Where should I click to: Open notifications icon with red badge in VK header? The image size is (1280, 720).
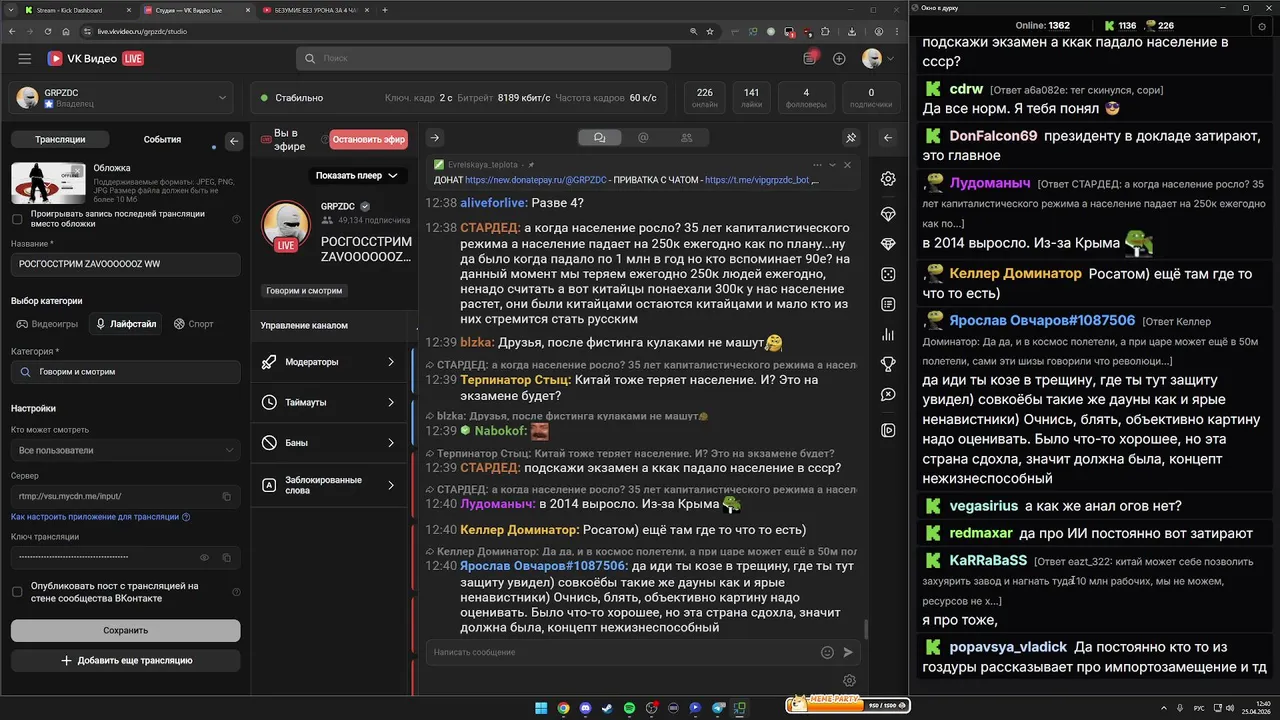coord(810,59)
